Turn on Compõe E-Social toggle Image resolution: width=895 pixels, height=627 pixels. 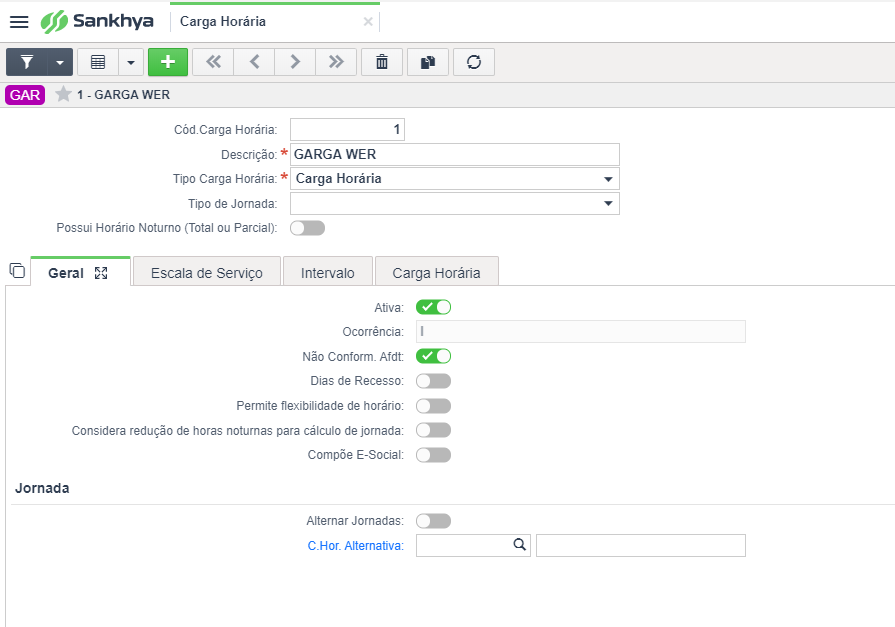[x=433, y=455]
